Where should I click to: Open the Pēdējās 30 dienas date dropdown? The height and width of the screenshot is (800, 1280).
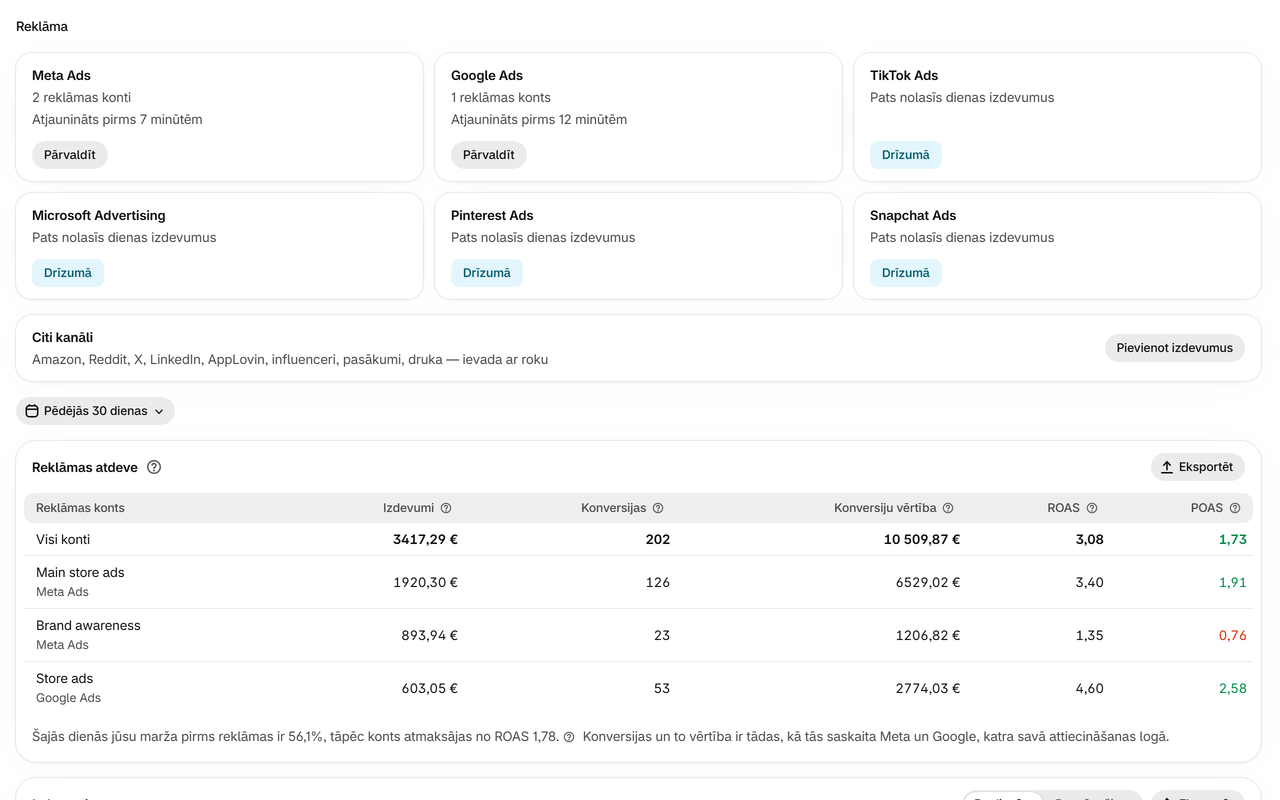tap(95, 411)
